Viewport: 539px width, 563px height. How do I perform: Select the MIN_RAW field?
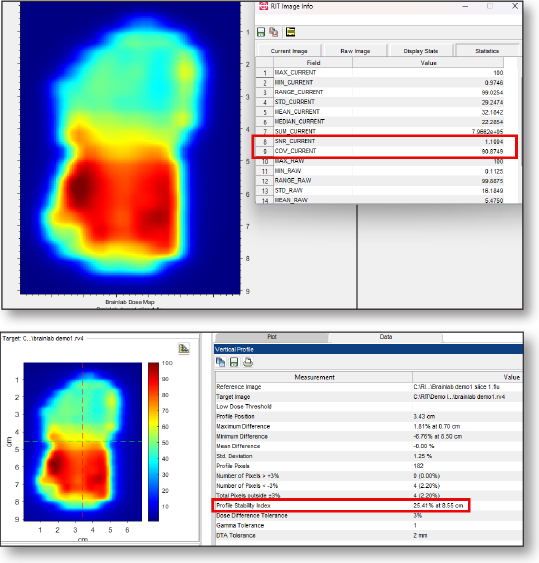(x=288, y=171)
